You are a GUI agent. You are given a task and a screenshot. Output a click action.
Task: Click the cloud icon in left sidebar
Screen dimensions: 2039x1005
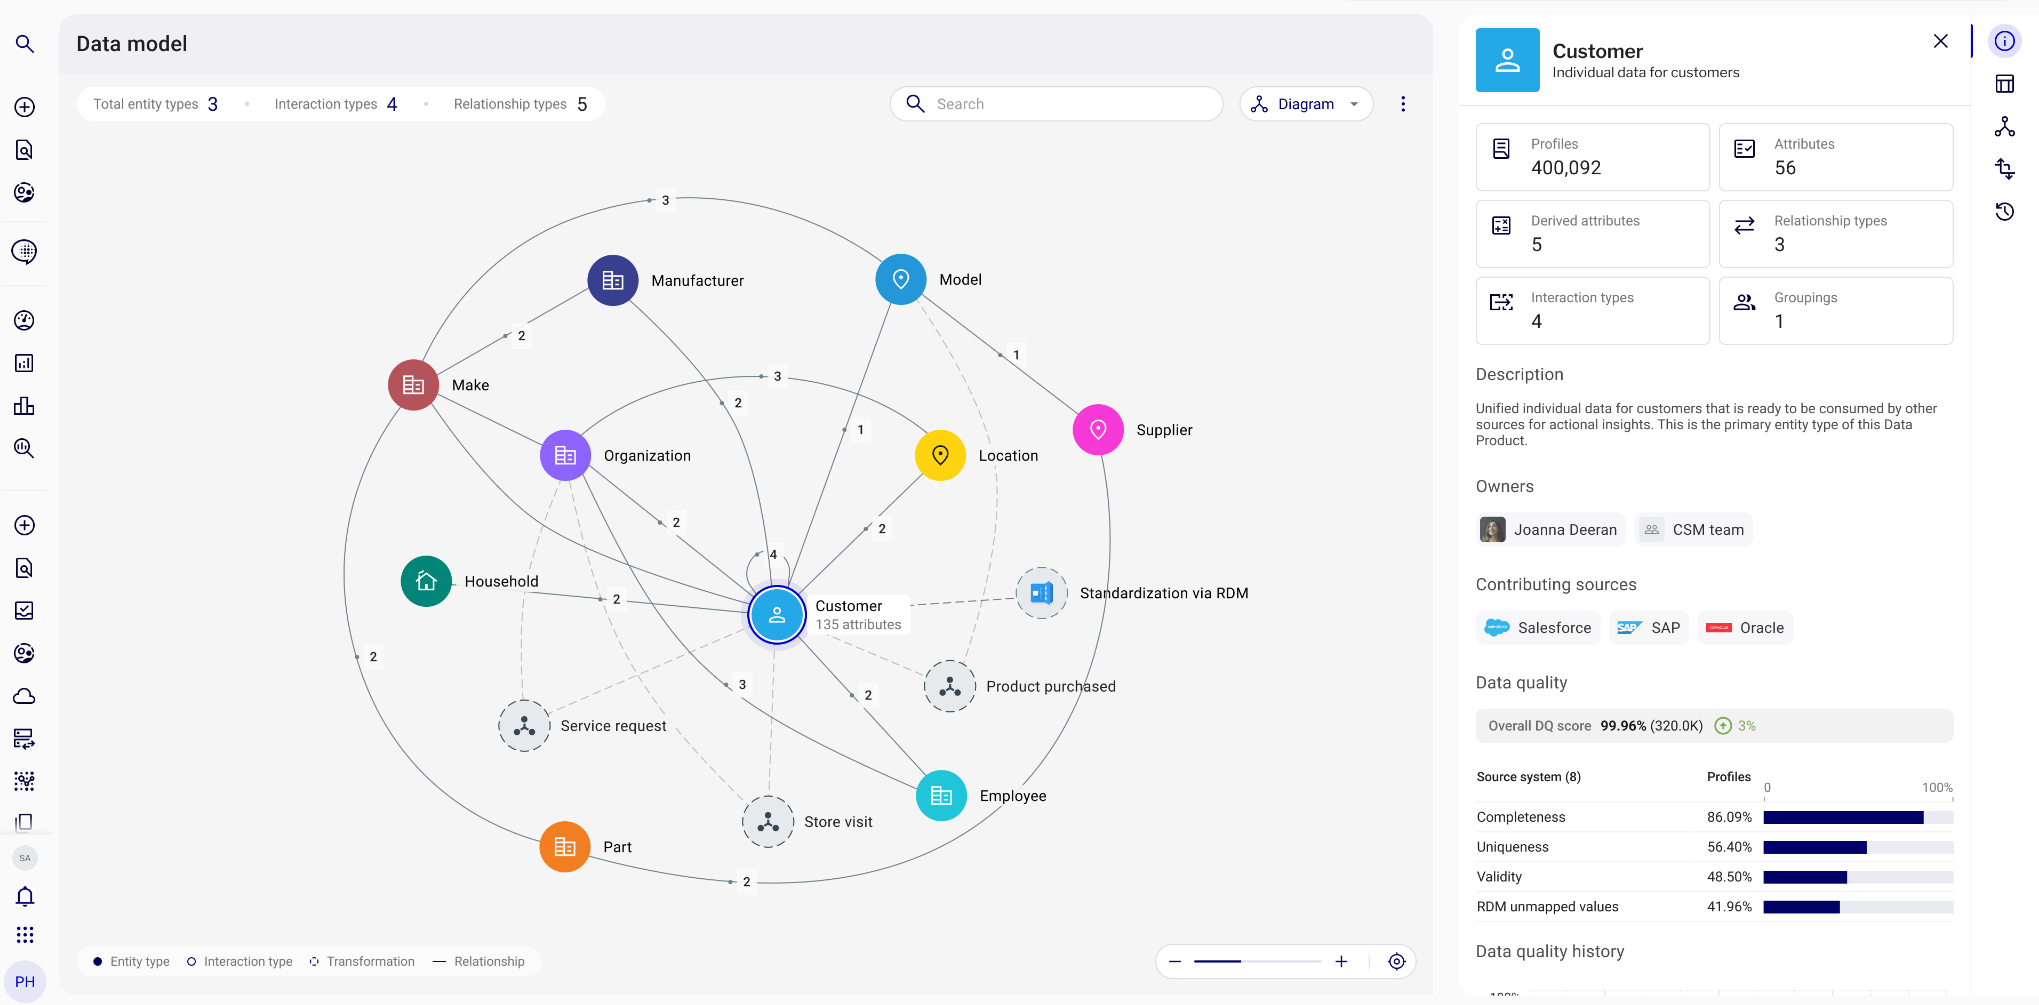pos(25,695)
